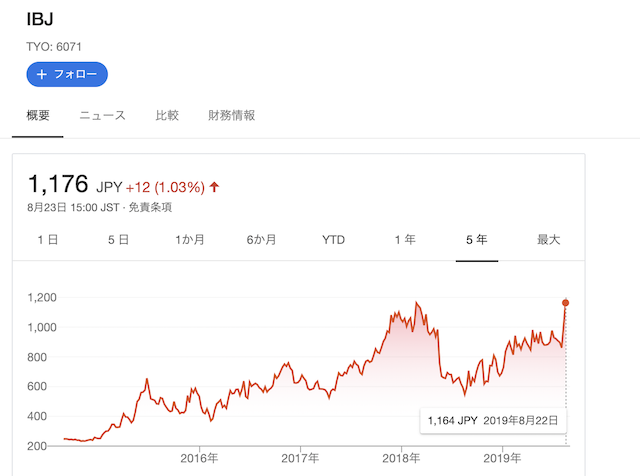Click the IBJ company title
The image size is (640, 476).
coord(40,19)
